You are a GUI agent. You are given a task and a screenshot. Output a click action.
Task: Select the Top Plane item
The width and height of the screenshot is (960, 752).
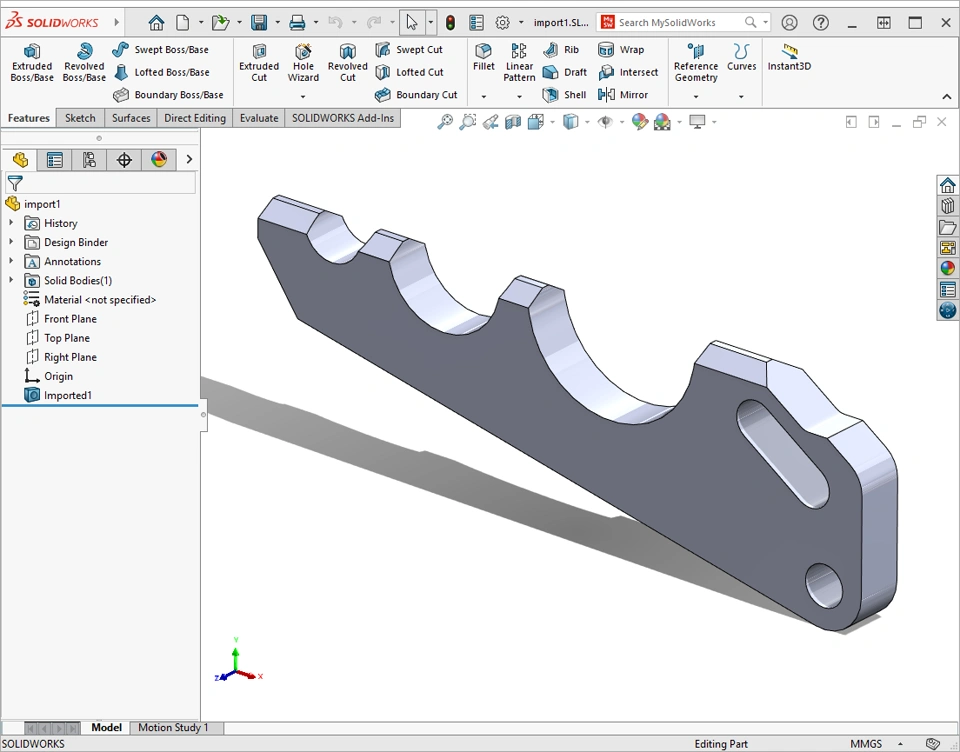pos(58,338)
